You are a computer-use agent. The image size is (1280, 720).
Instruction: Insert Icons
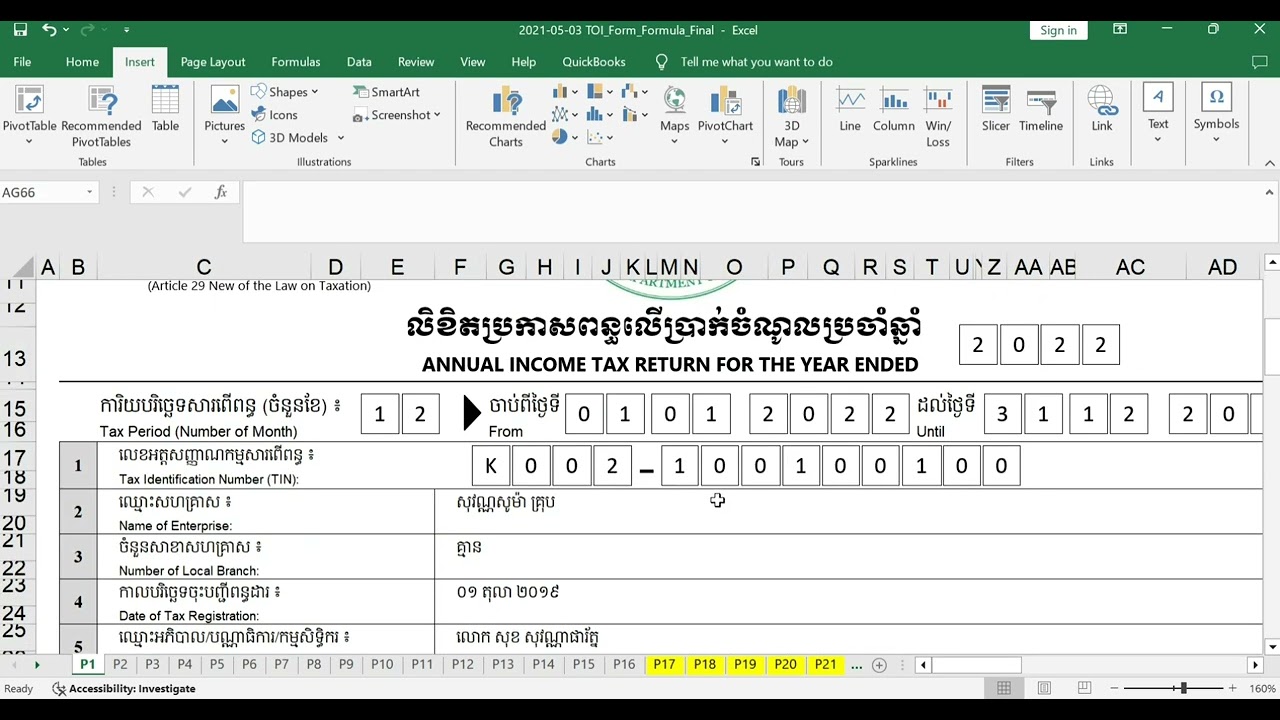[x=274, y=115]
